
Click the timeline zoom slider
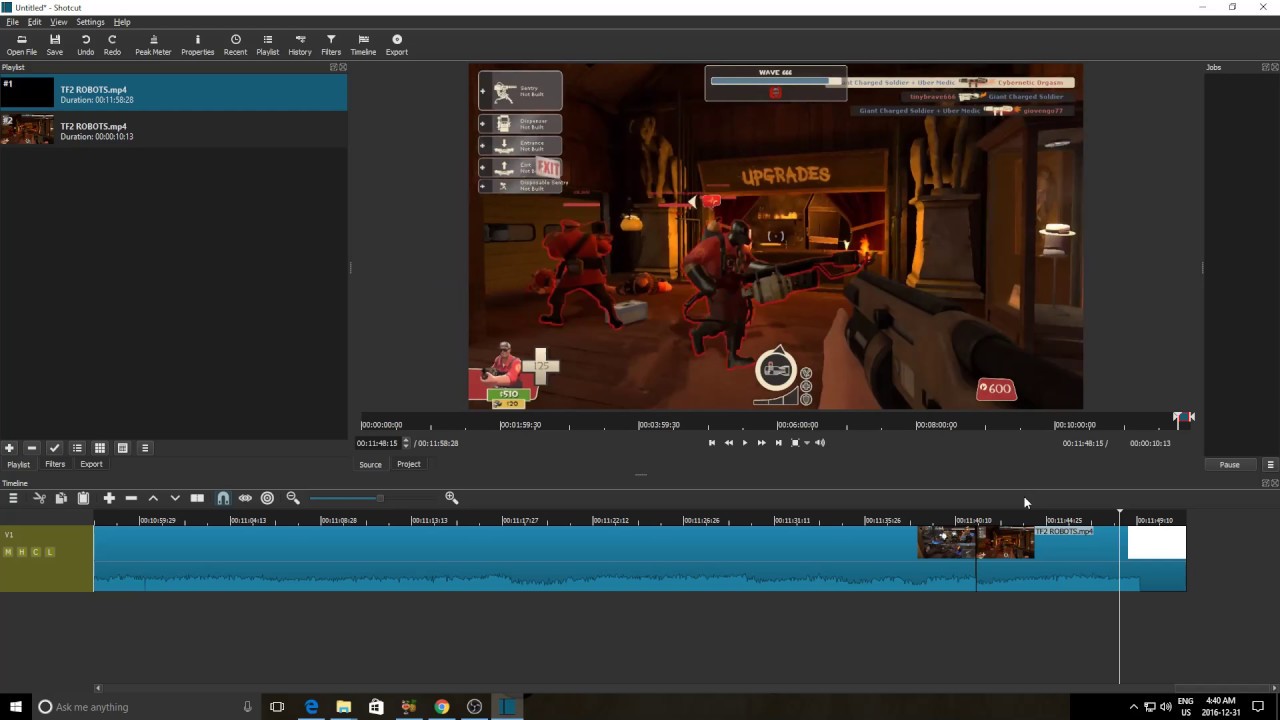[379, 498]
